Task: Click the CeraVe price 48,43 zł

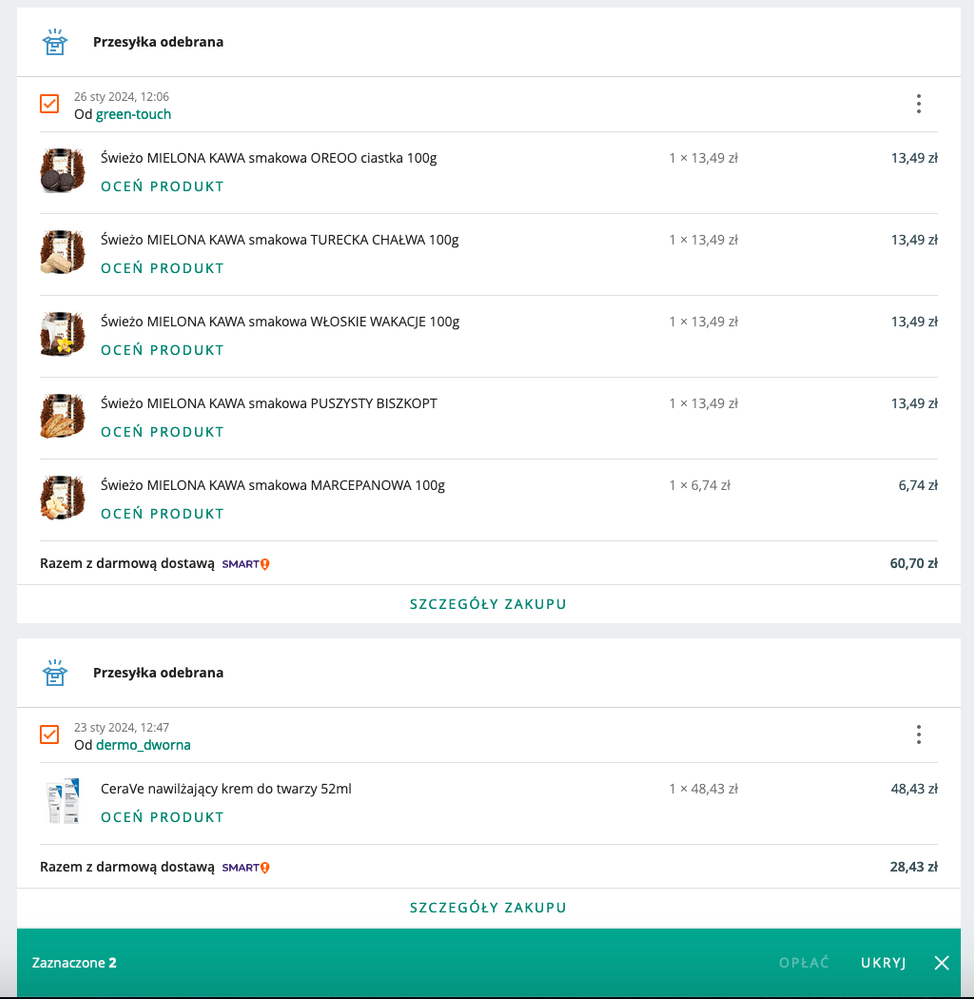Action: coord(914,789)
